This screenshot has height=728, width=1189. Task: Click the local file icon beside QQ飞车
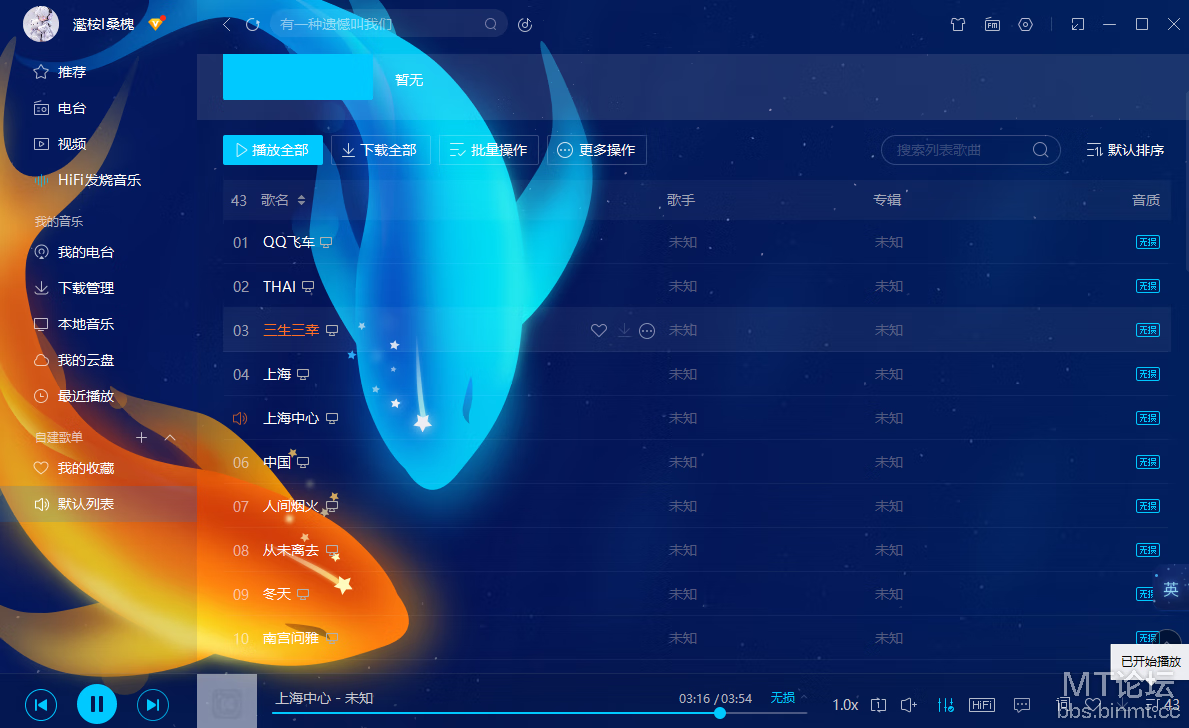coord(326,243)
